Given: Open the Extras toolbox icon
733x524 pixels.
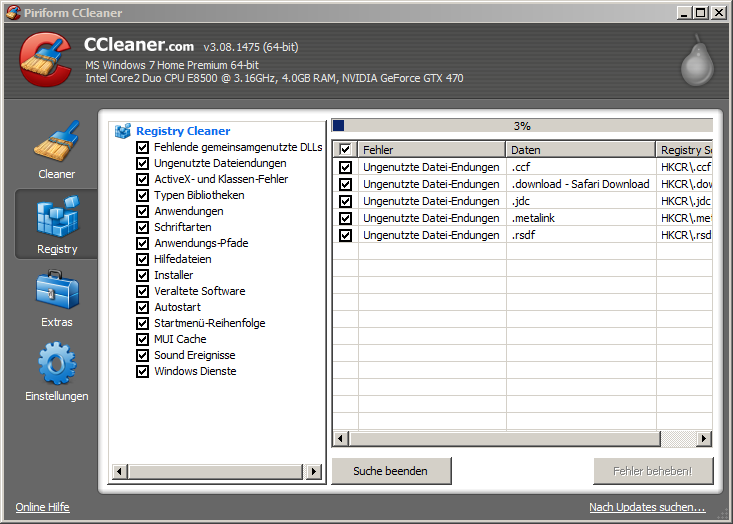Looking at the screenshot, I should (57, 290).
